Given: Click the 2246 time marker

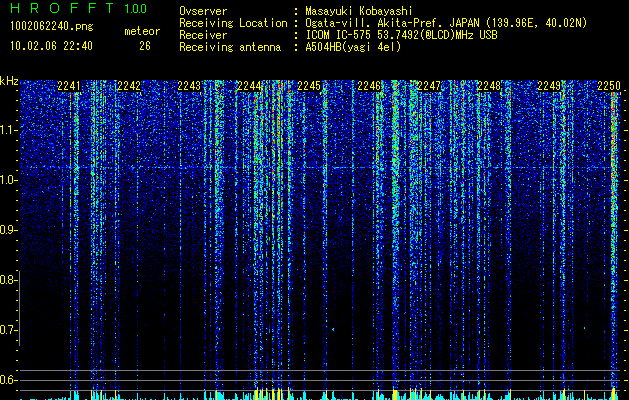Looking at the screenshot, I should tap(369, 86).
